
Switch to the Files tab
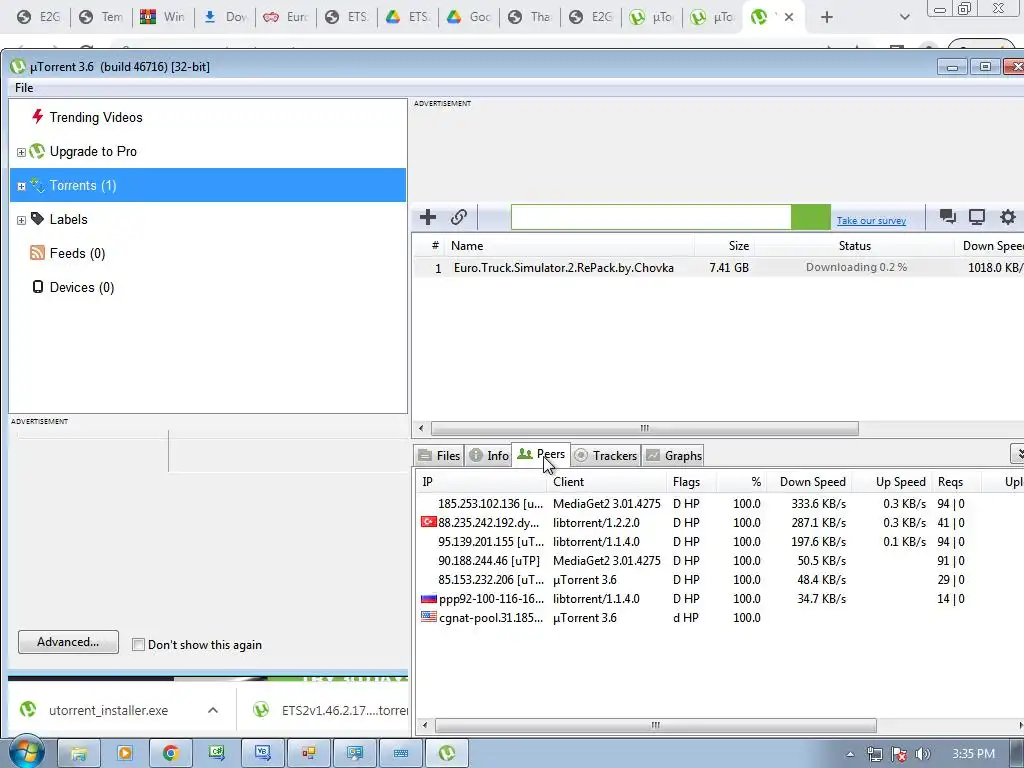pos(440,456)
